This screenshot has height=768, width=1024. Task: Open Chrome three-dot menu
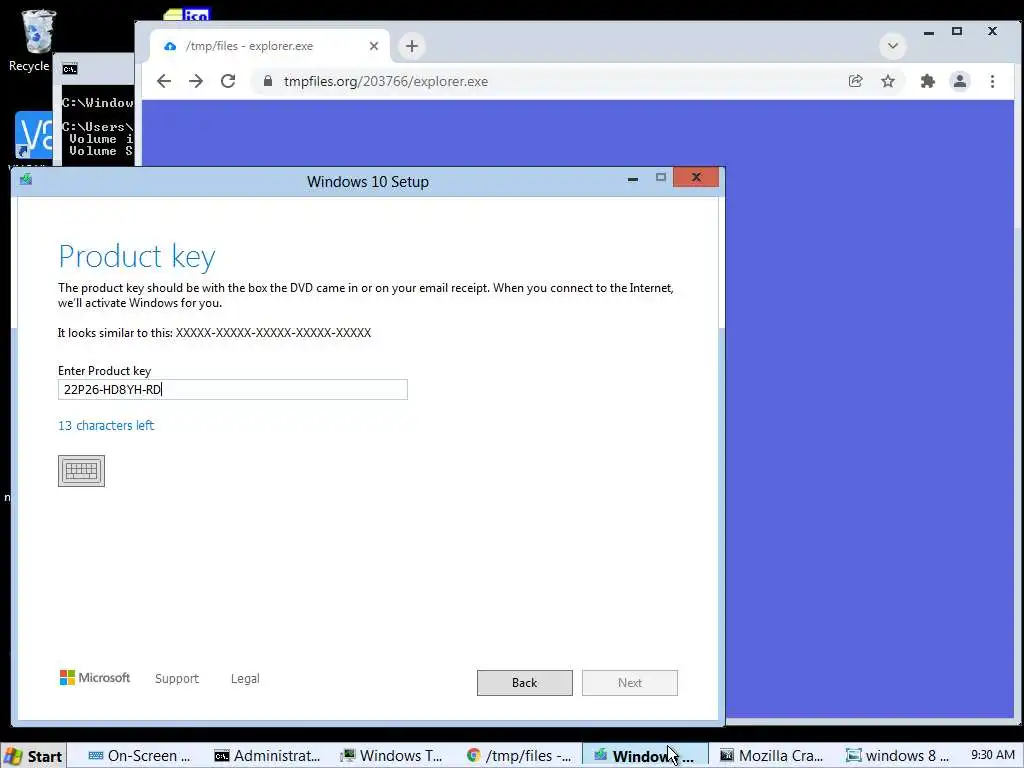[993, 81]
